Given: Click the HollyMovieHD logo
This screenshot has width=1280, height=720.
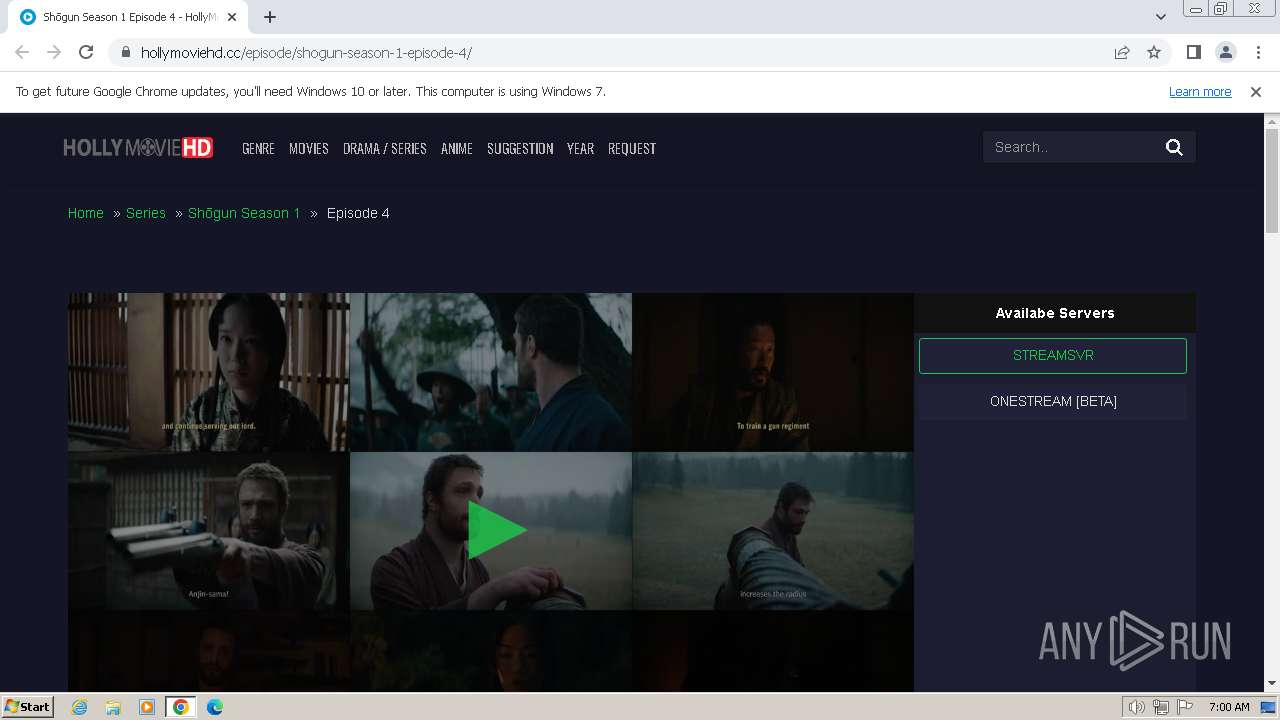Looking at the screenshot, I should point(138,148).
